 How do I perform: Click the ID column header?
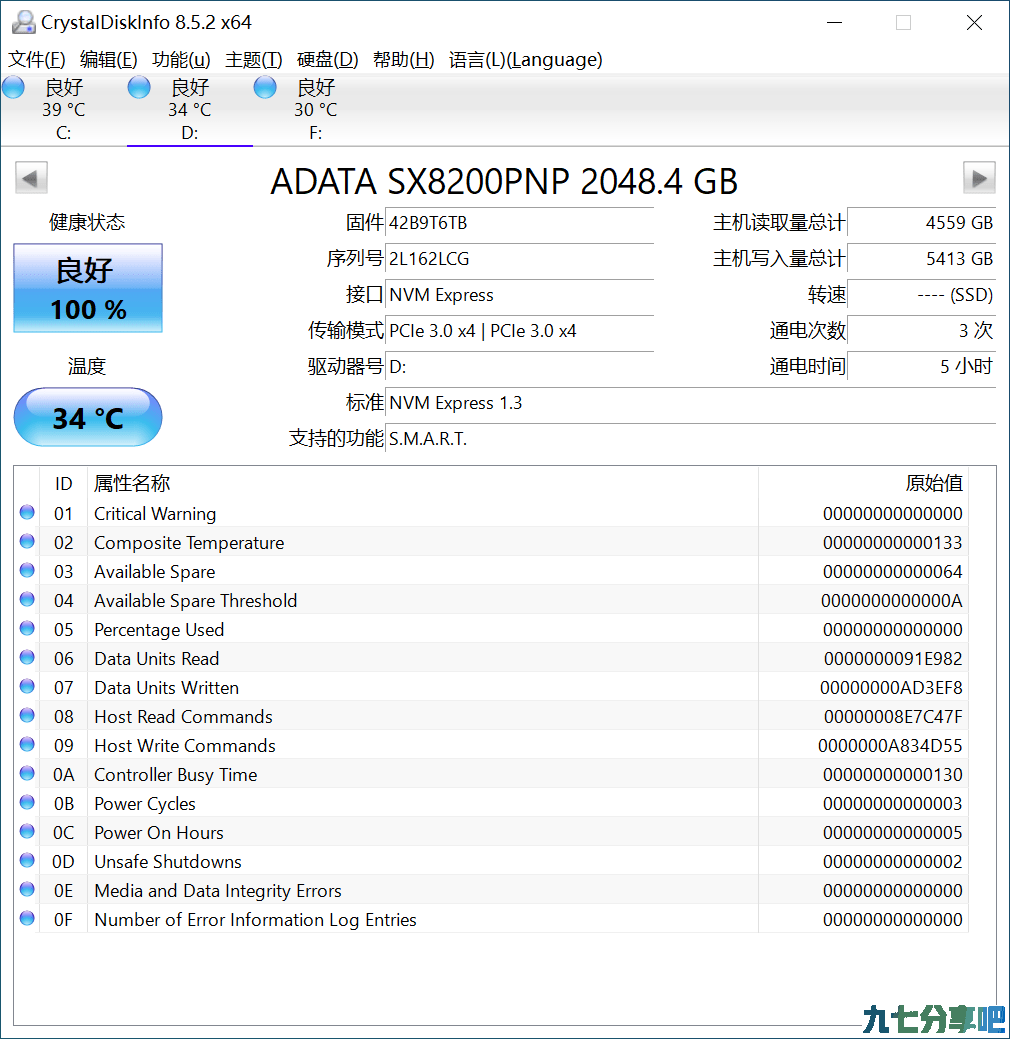click(x=64, y=483)
